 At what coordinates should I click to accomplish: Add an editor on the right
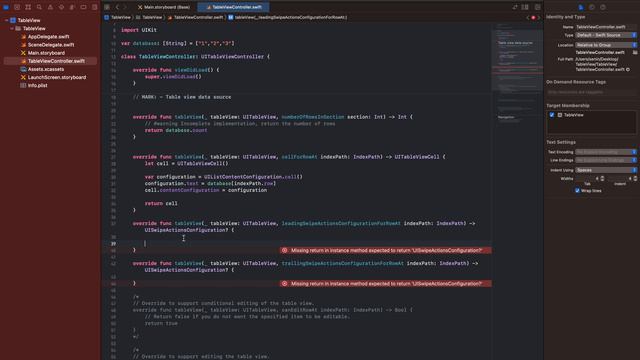(x=538, y=7)
